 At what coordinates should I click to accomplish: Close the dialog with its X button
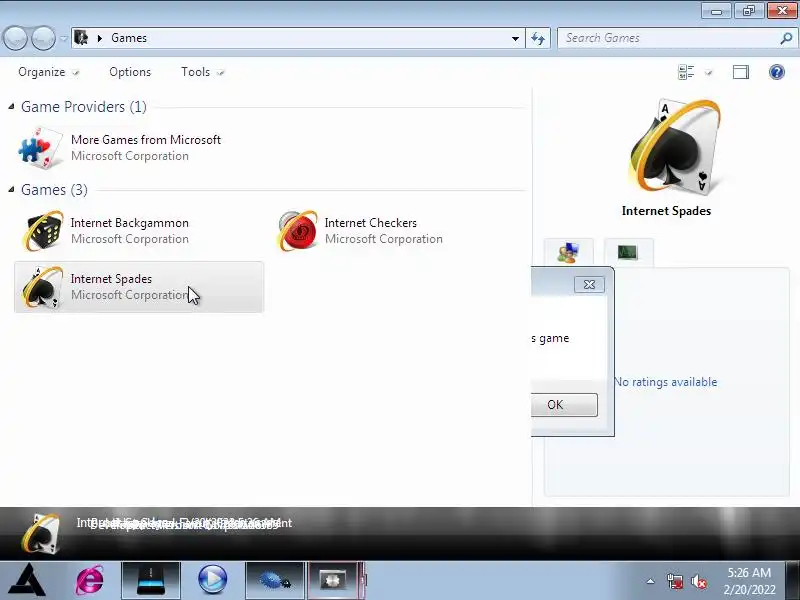(589, 284)
